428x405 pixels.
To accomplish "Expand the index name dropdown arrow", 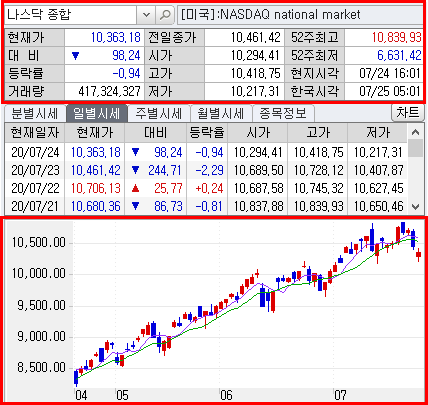I will click(146, 15).
